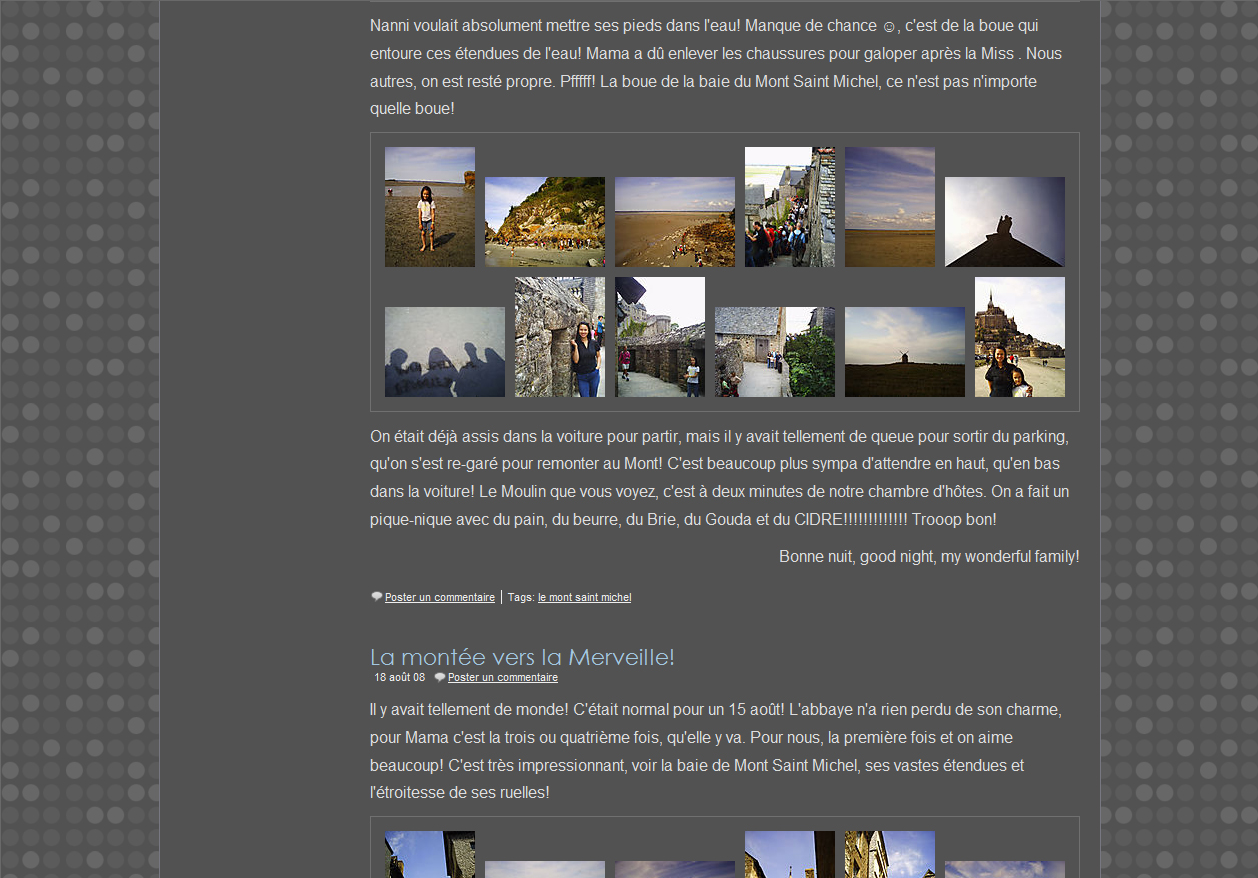View the wide sandy bay overlook thumbnail
Screen dimensions: 1258x878
675,222
